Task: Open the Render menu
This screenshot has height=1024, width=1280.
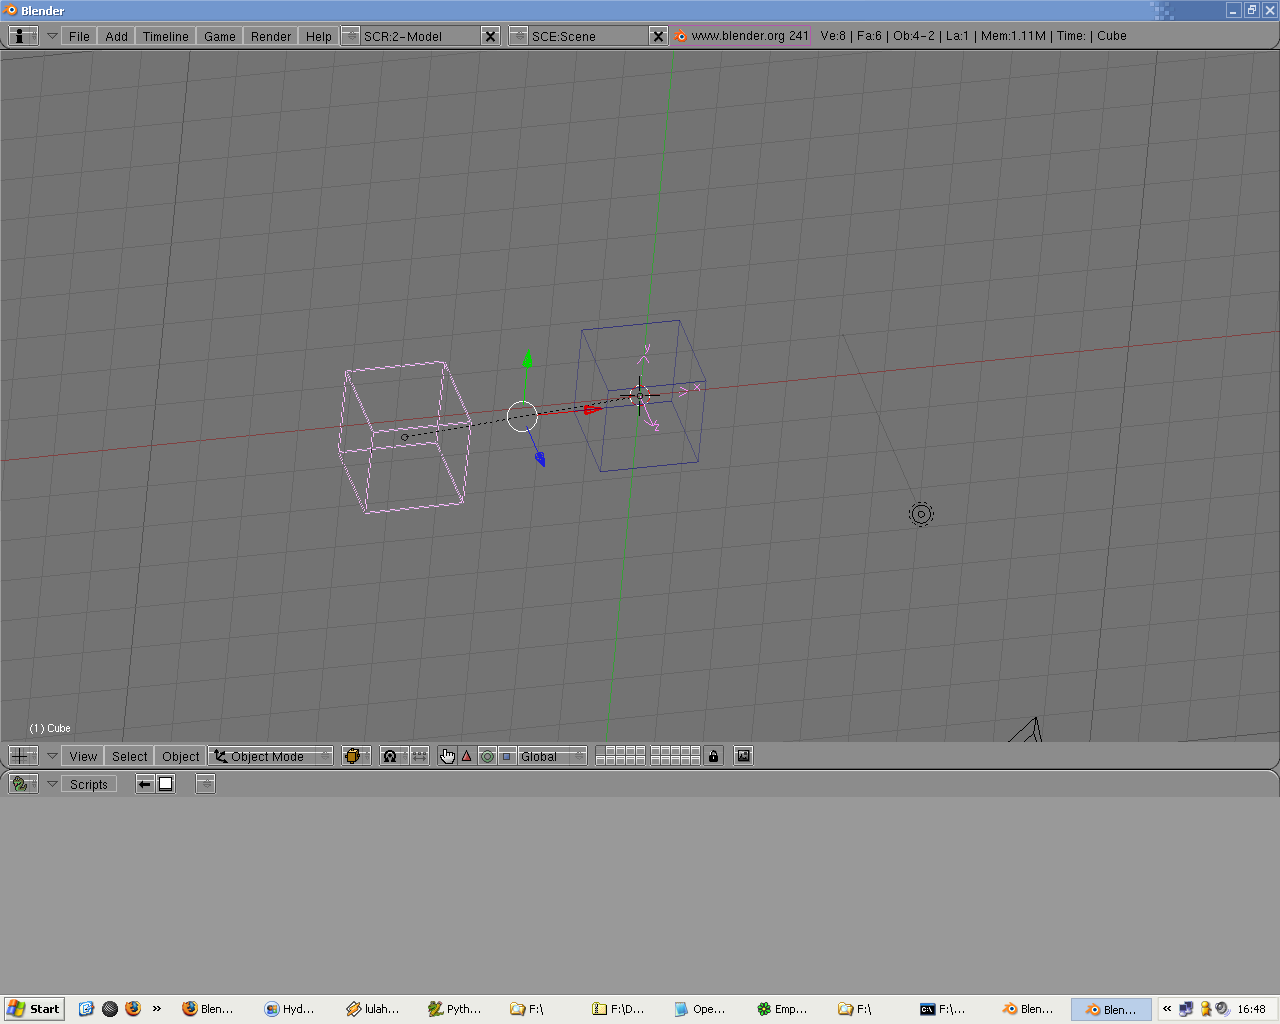Action: (x=270, y=36)
